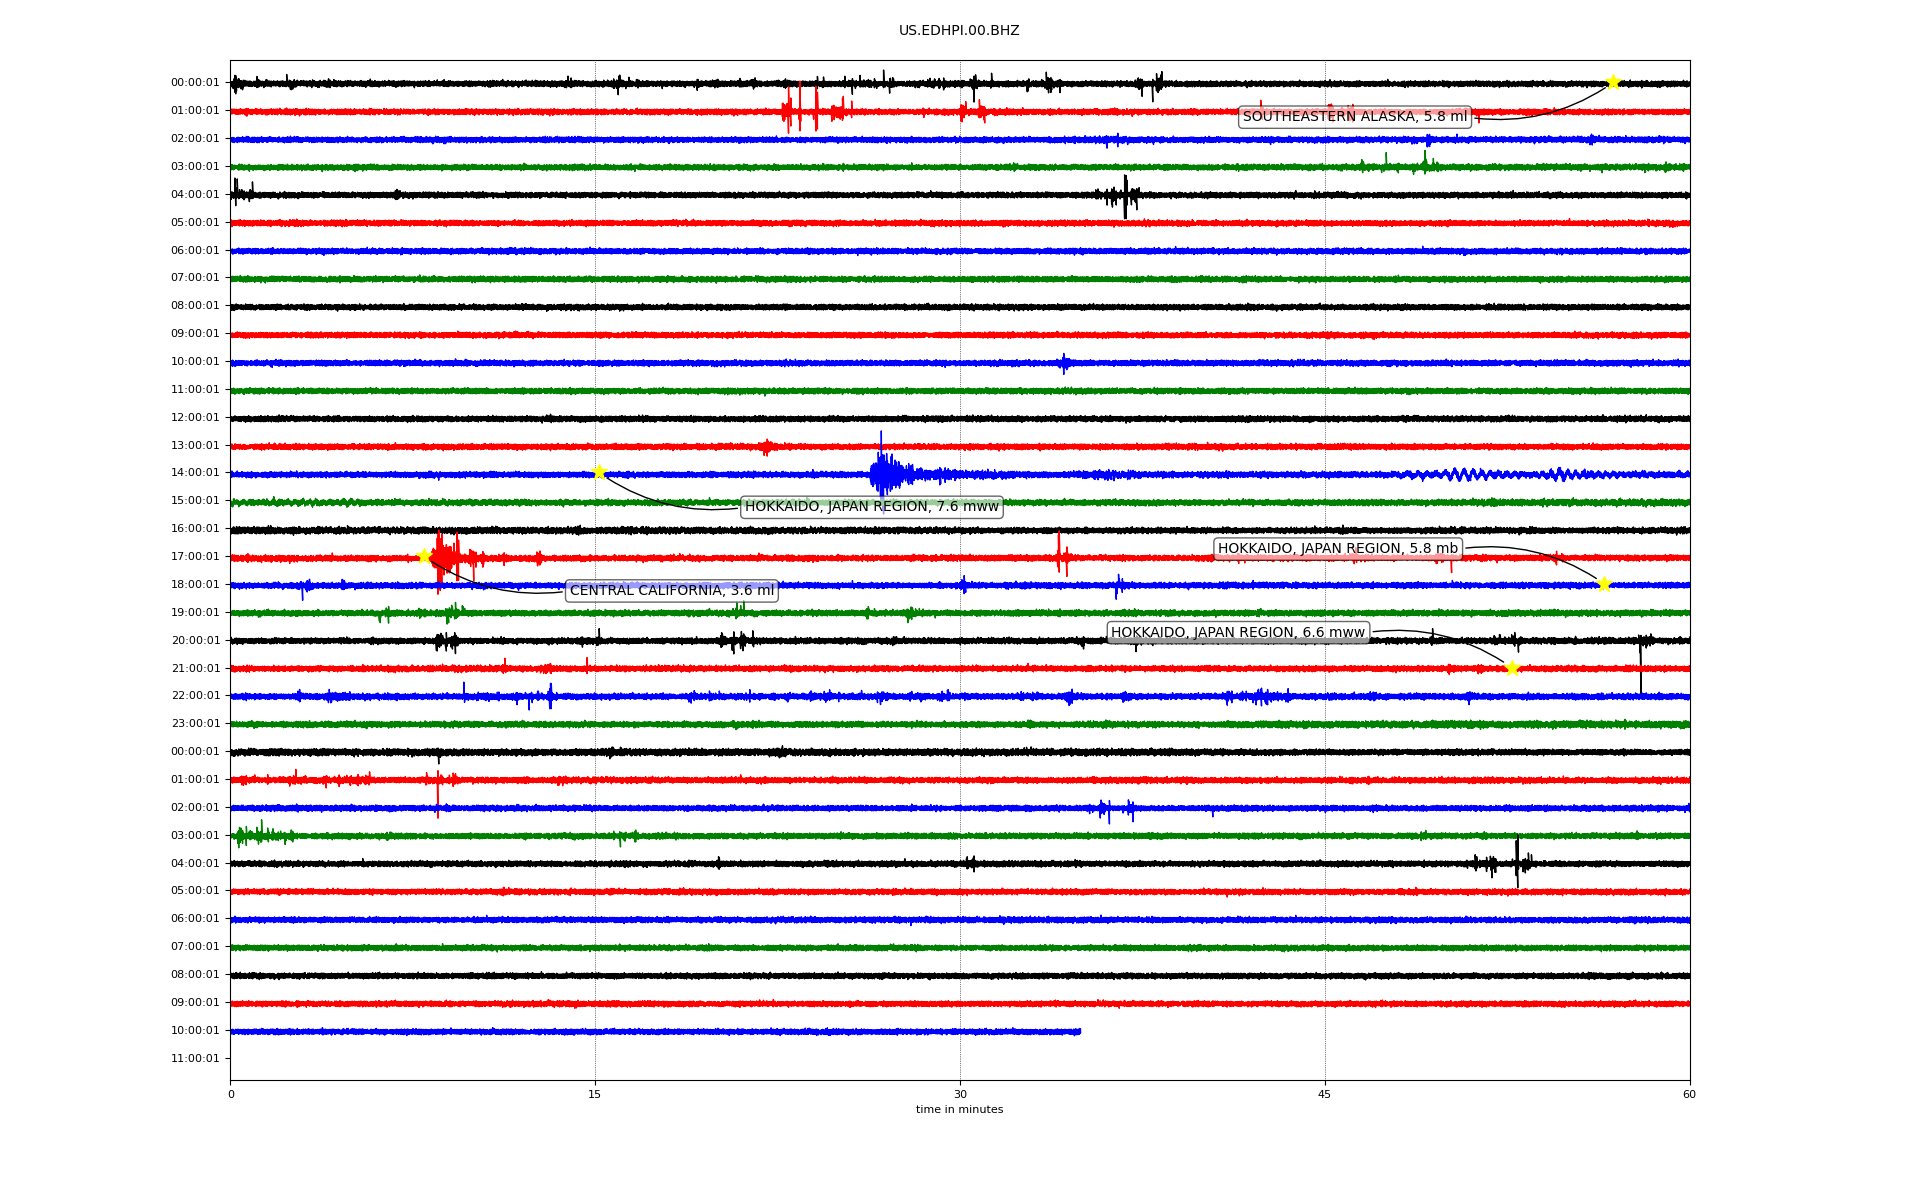
Task: Click the 14:00:01 time label on left axis
Action: pos(195,473)
